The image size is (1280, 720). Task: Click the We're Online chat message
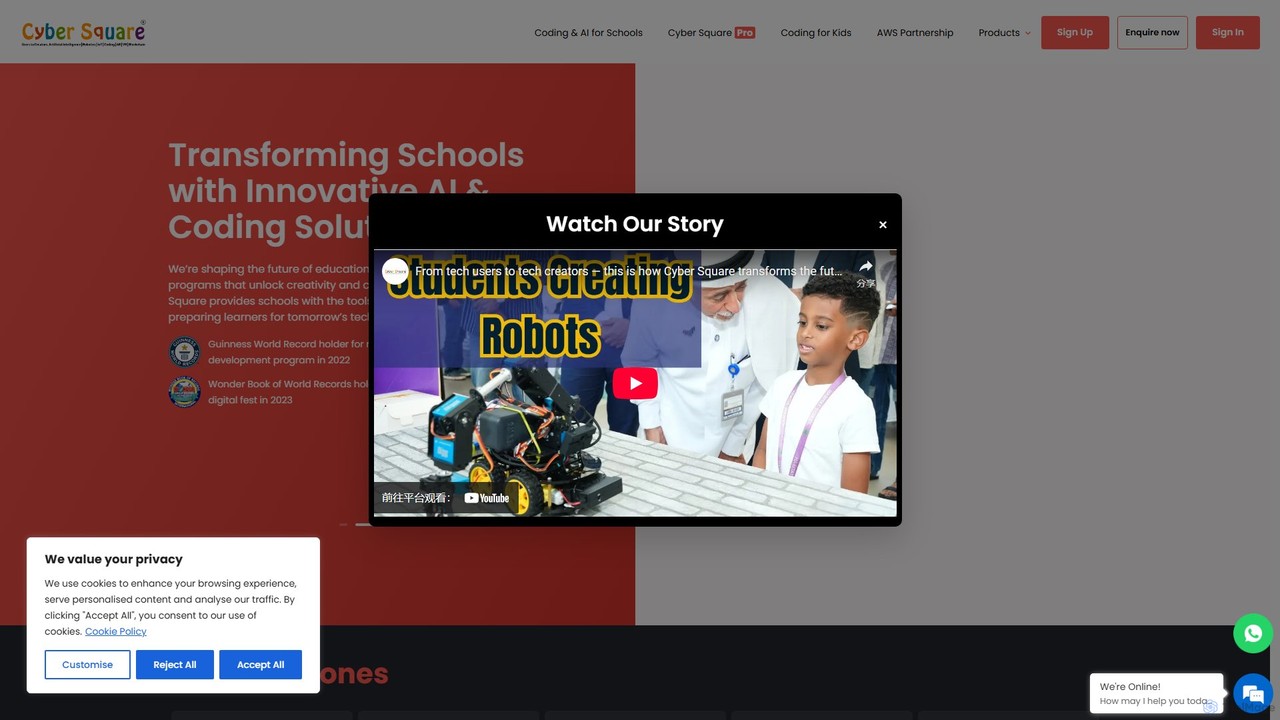tap(1156, 693)
